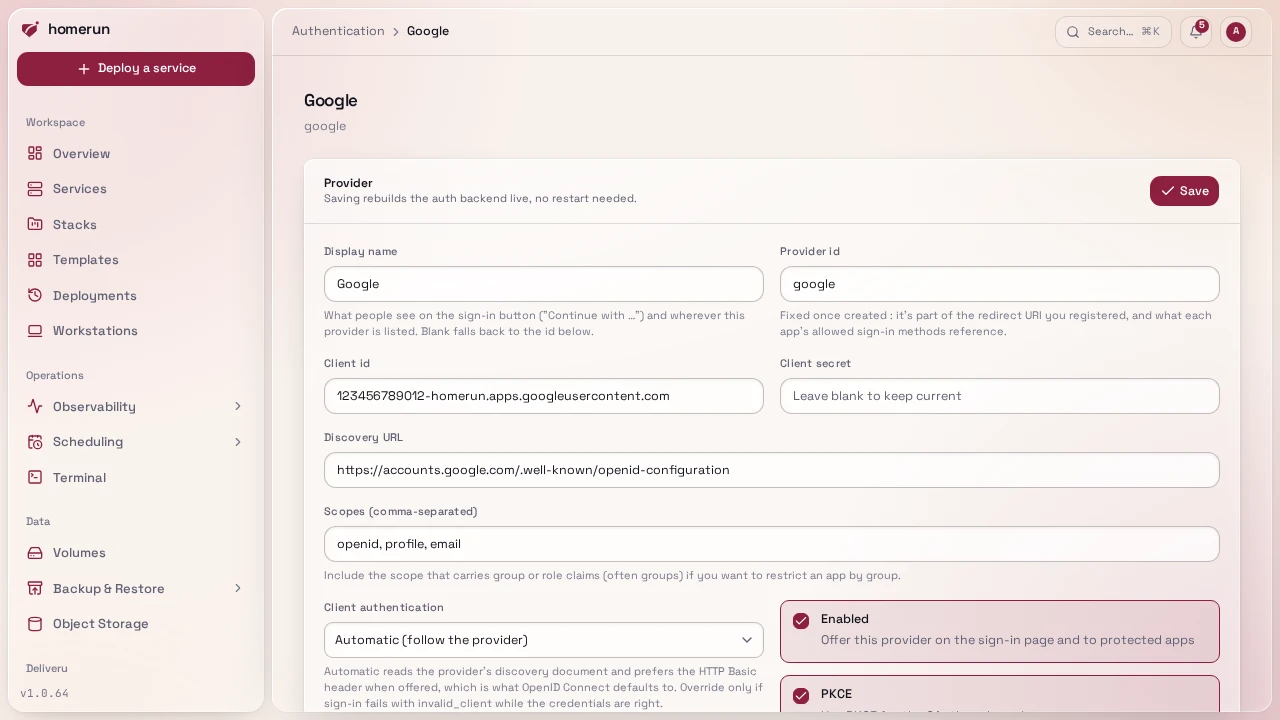
Task: Toggle the Enabled checkbox
Action: click(x=801, y=621)
